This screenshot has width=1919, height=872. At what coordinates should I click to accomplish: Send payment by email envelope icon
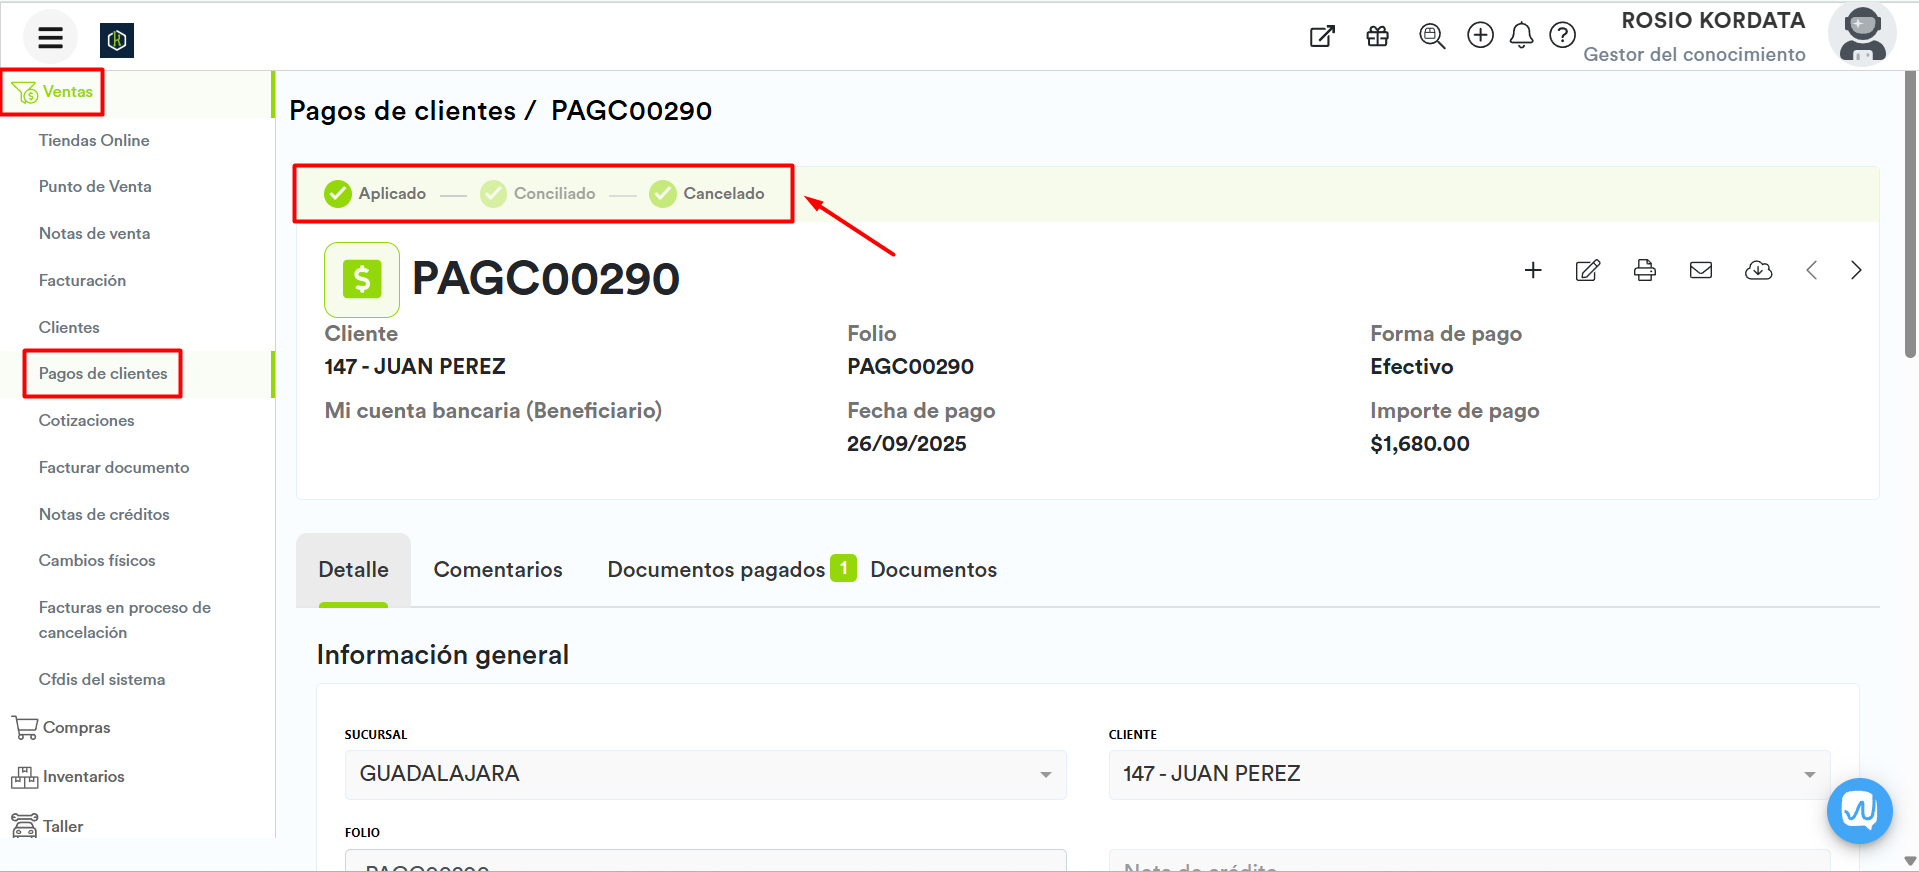[x=1700, y=270]
